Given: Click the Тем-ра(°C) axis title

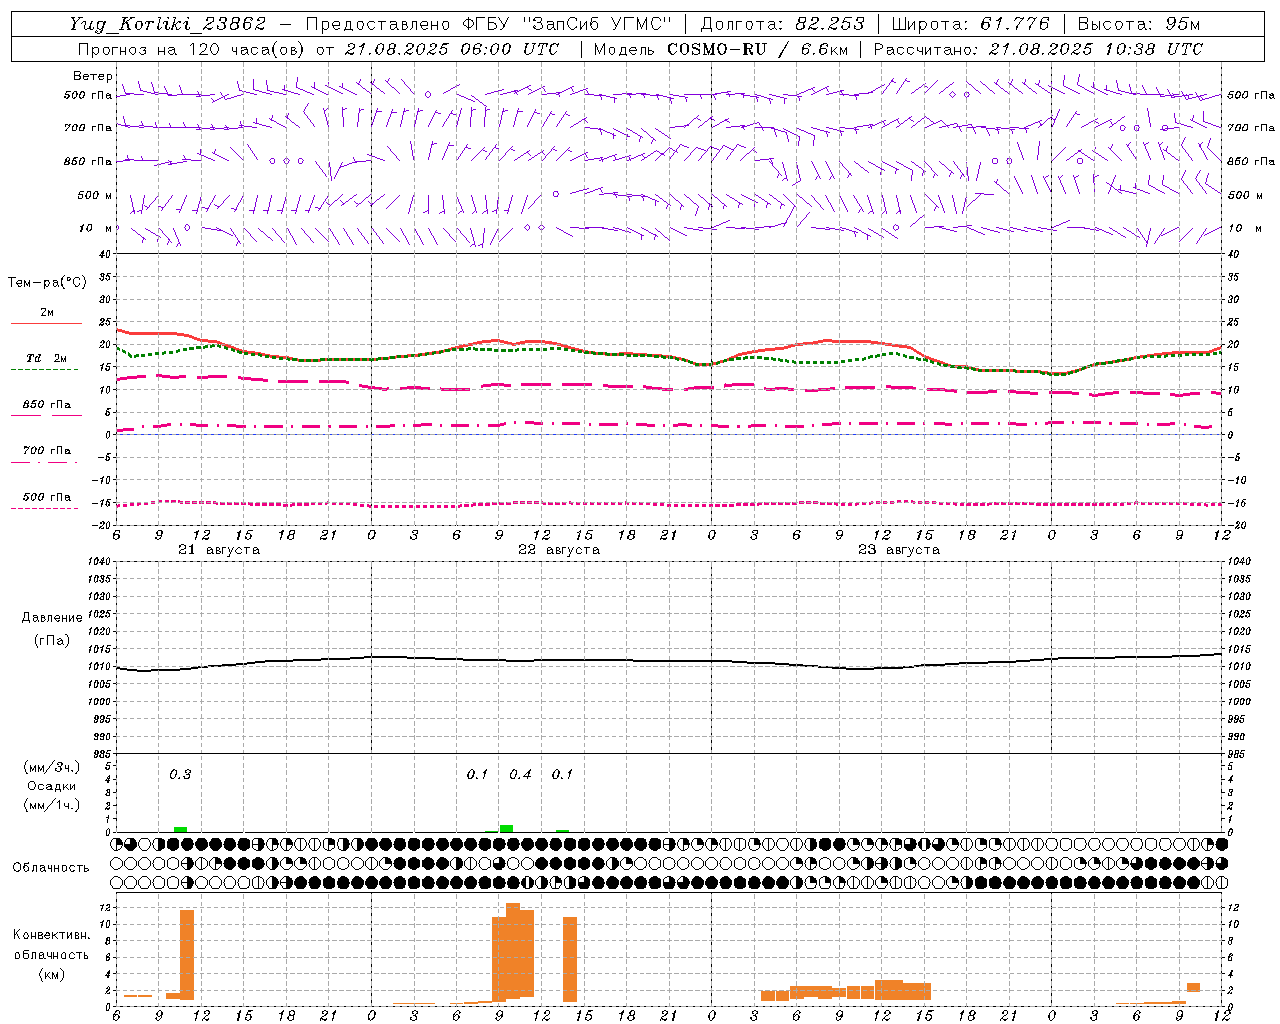Looking at the screenshot, I should coord(47,283).
